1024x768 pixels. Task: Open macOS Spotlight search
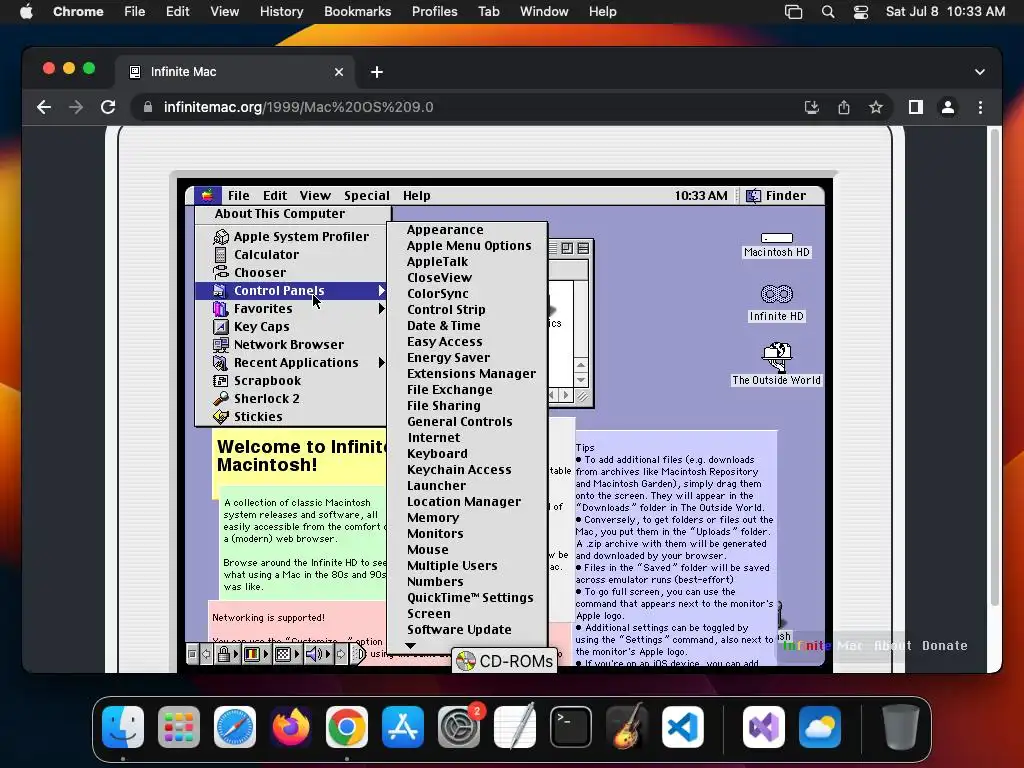tap(827, 12)
